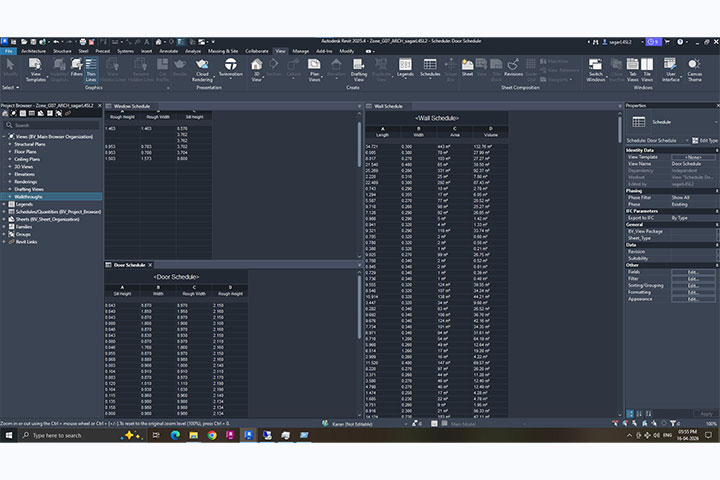The height and width of the screenshot is (480, 720).
Task: Open Chrome from the Windows taskbar
Action: click(x=212, y=435)
